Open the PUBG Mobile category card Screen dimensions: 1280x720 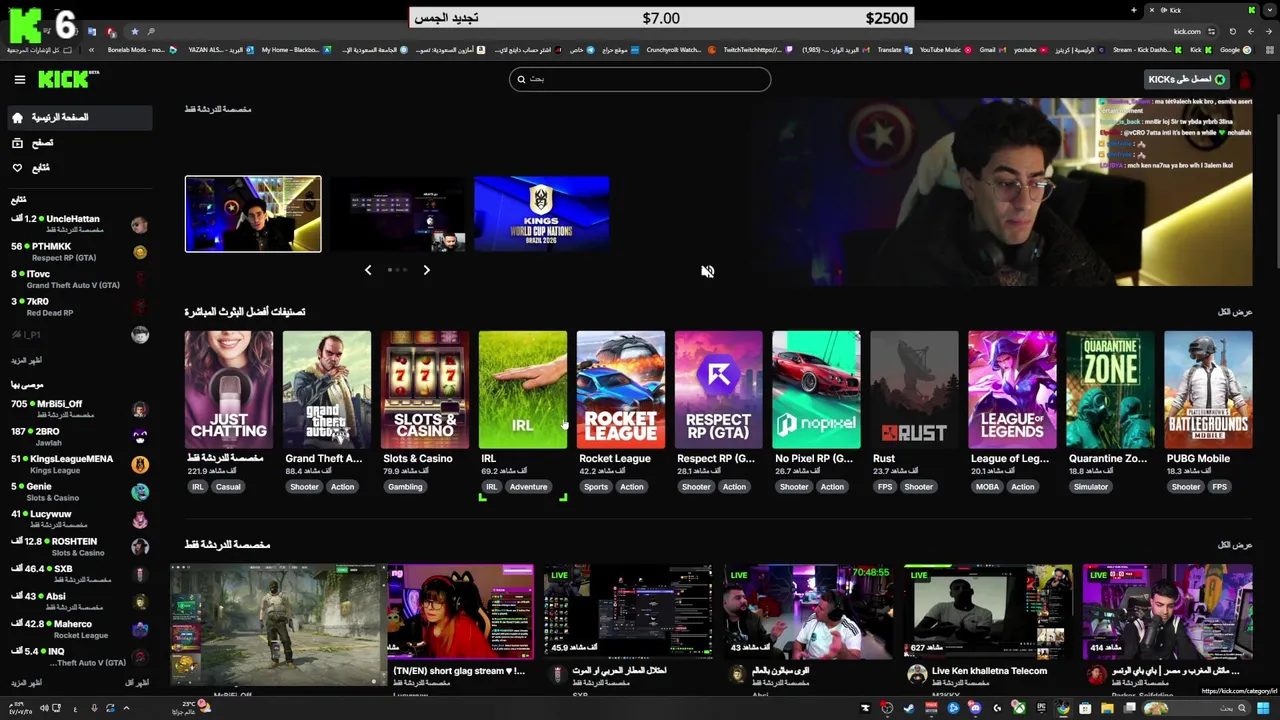pos(1208,389)
